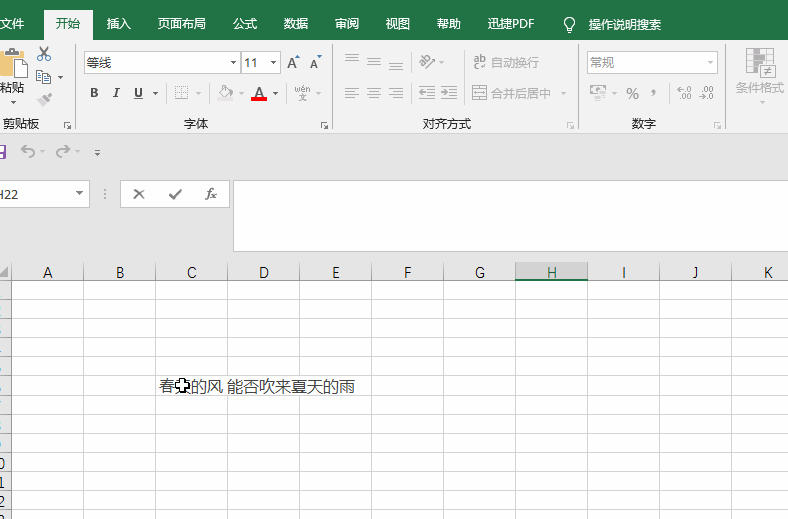788x519 pixels.
Task: Align text left
Action: coord(352,93)
